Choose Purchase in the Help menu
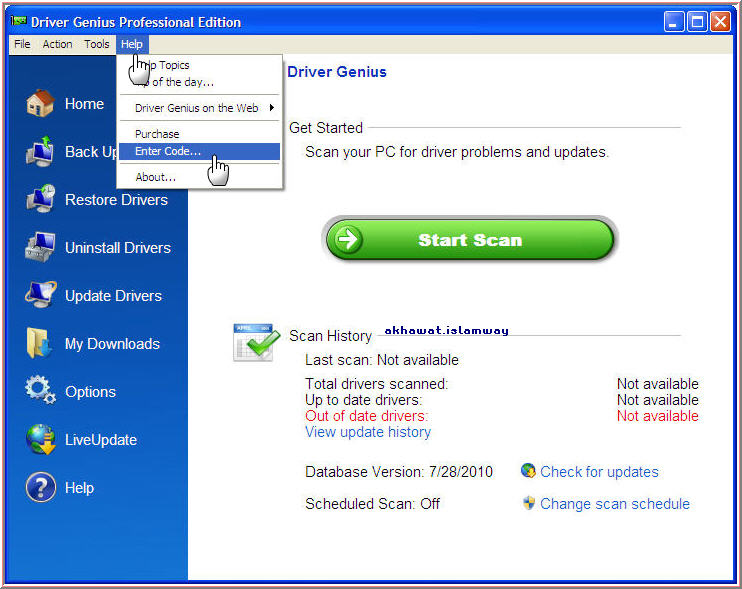This screenshot has width=742, height=589. point(157,134)
